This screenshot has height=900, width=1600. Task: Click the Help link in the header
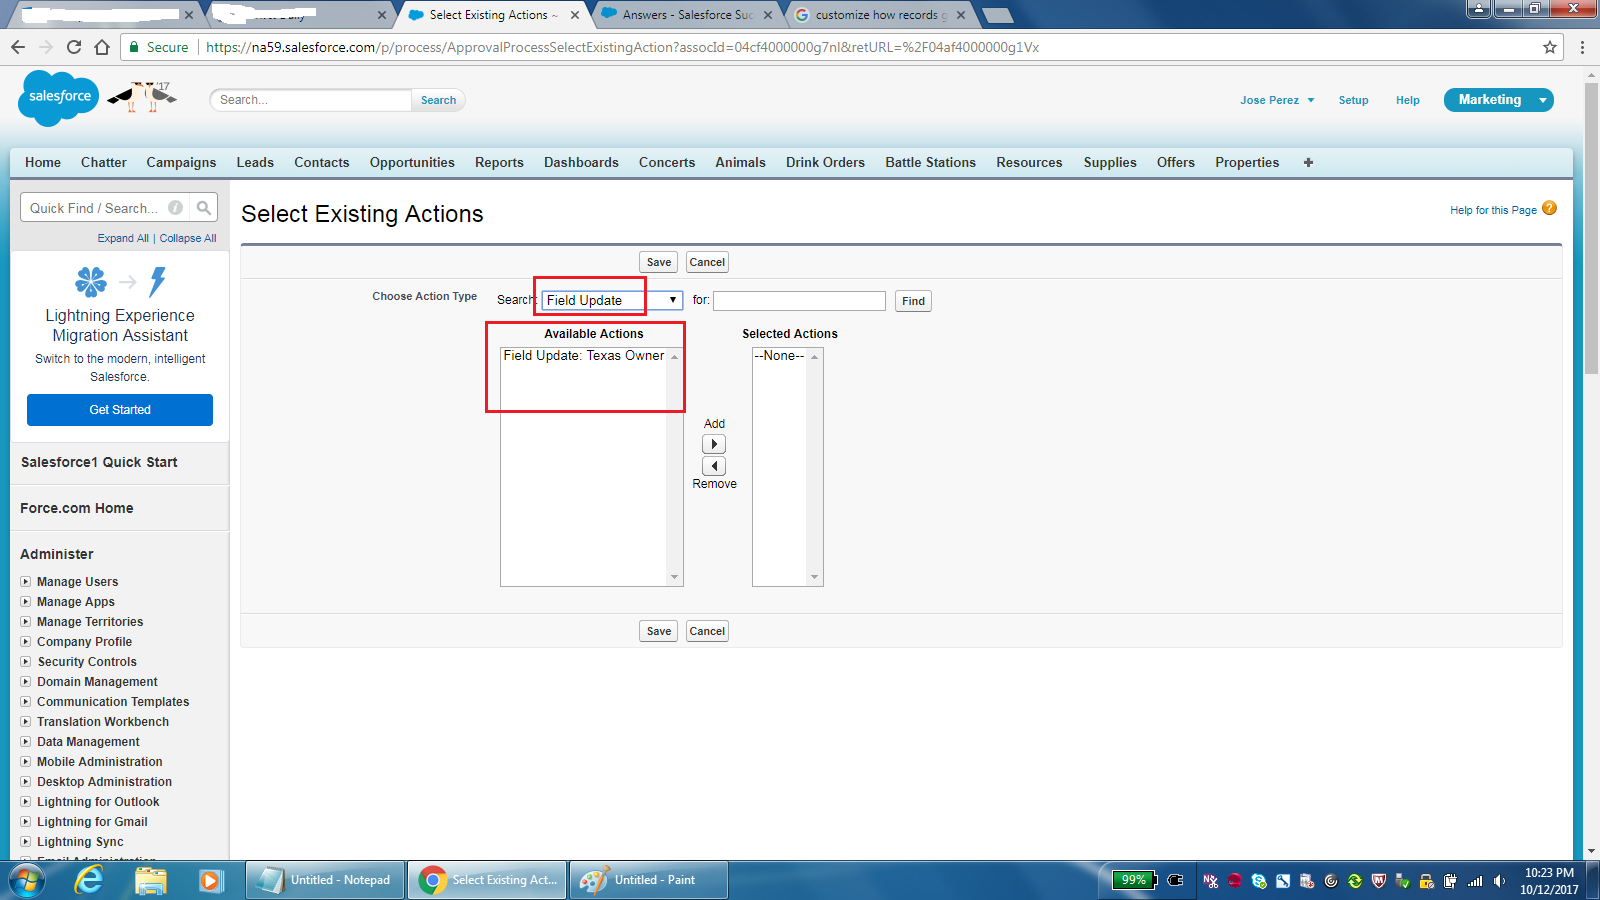pyautogui.click(x=1408, y=100)
